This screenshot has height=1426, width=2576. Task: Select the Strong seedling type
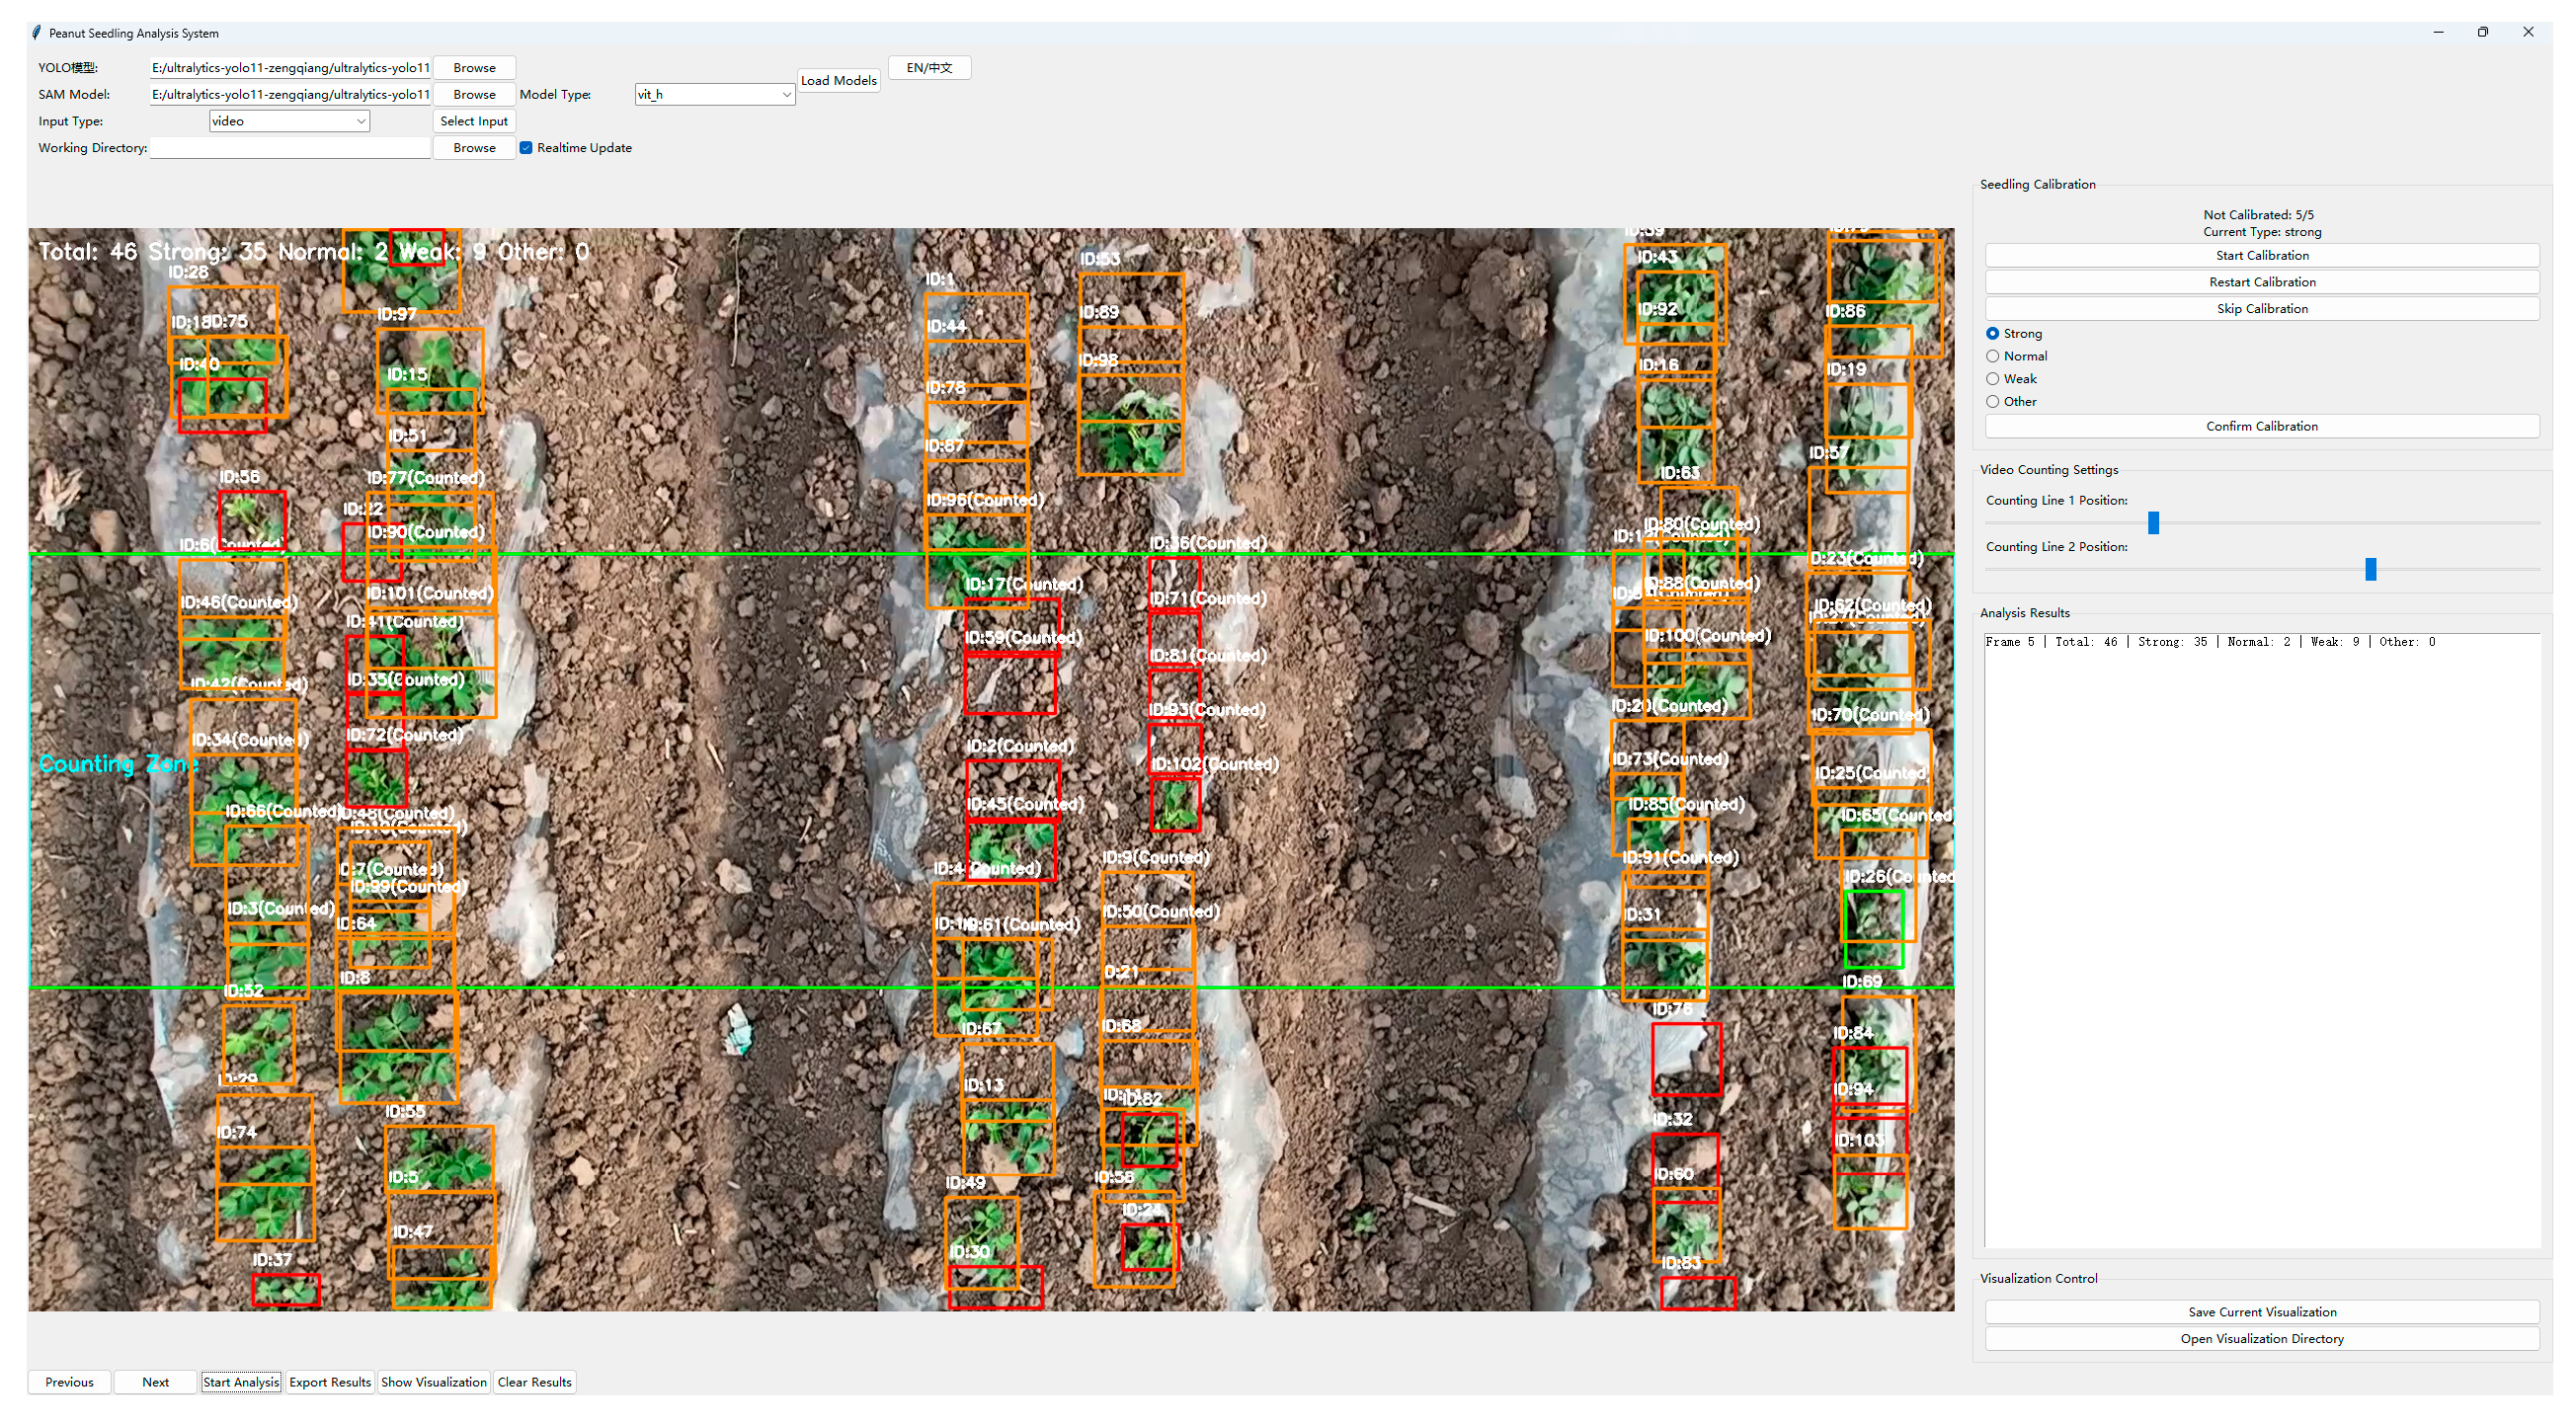1992,334
